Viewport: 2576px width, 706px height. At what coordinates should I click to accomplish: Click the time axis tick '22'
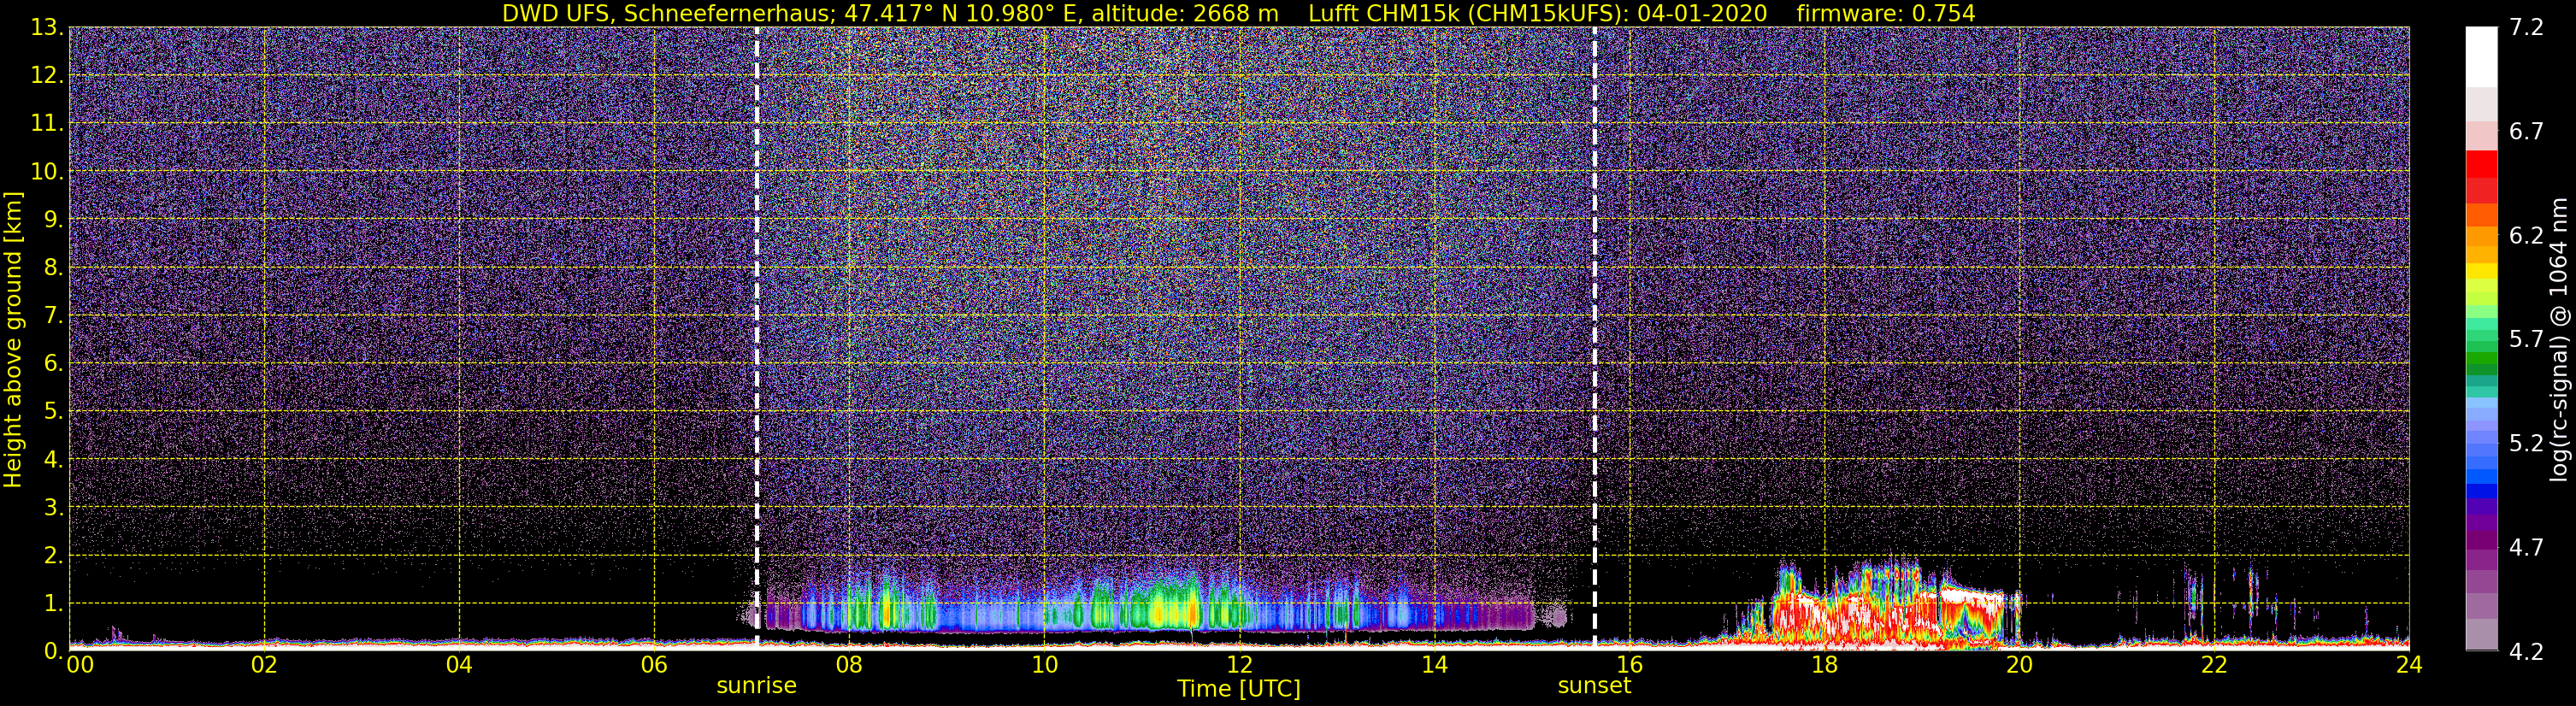pos(2214,666)
